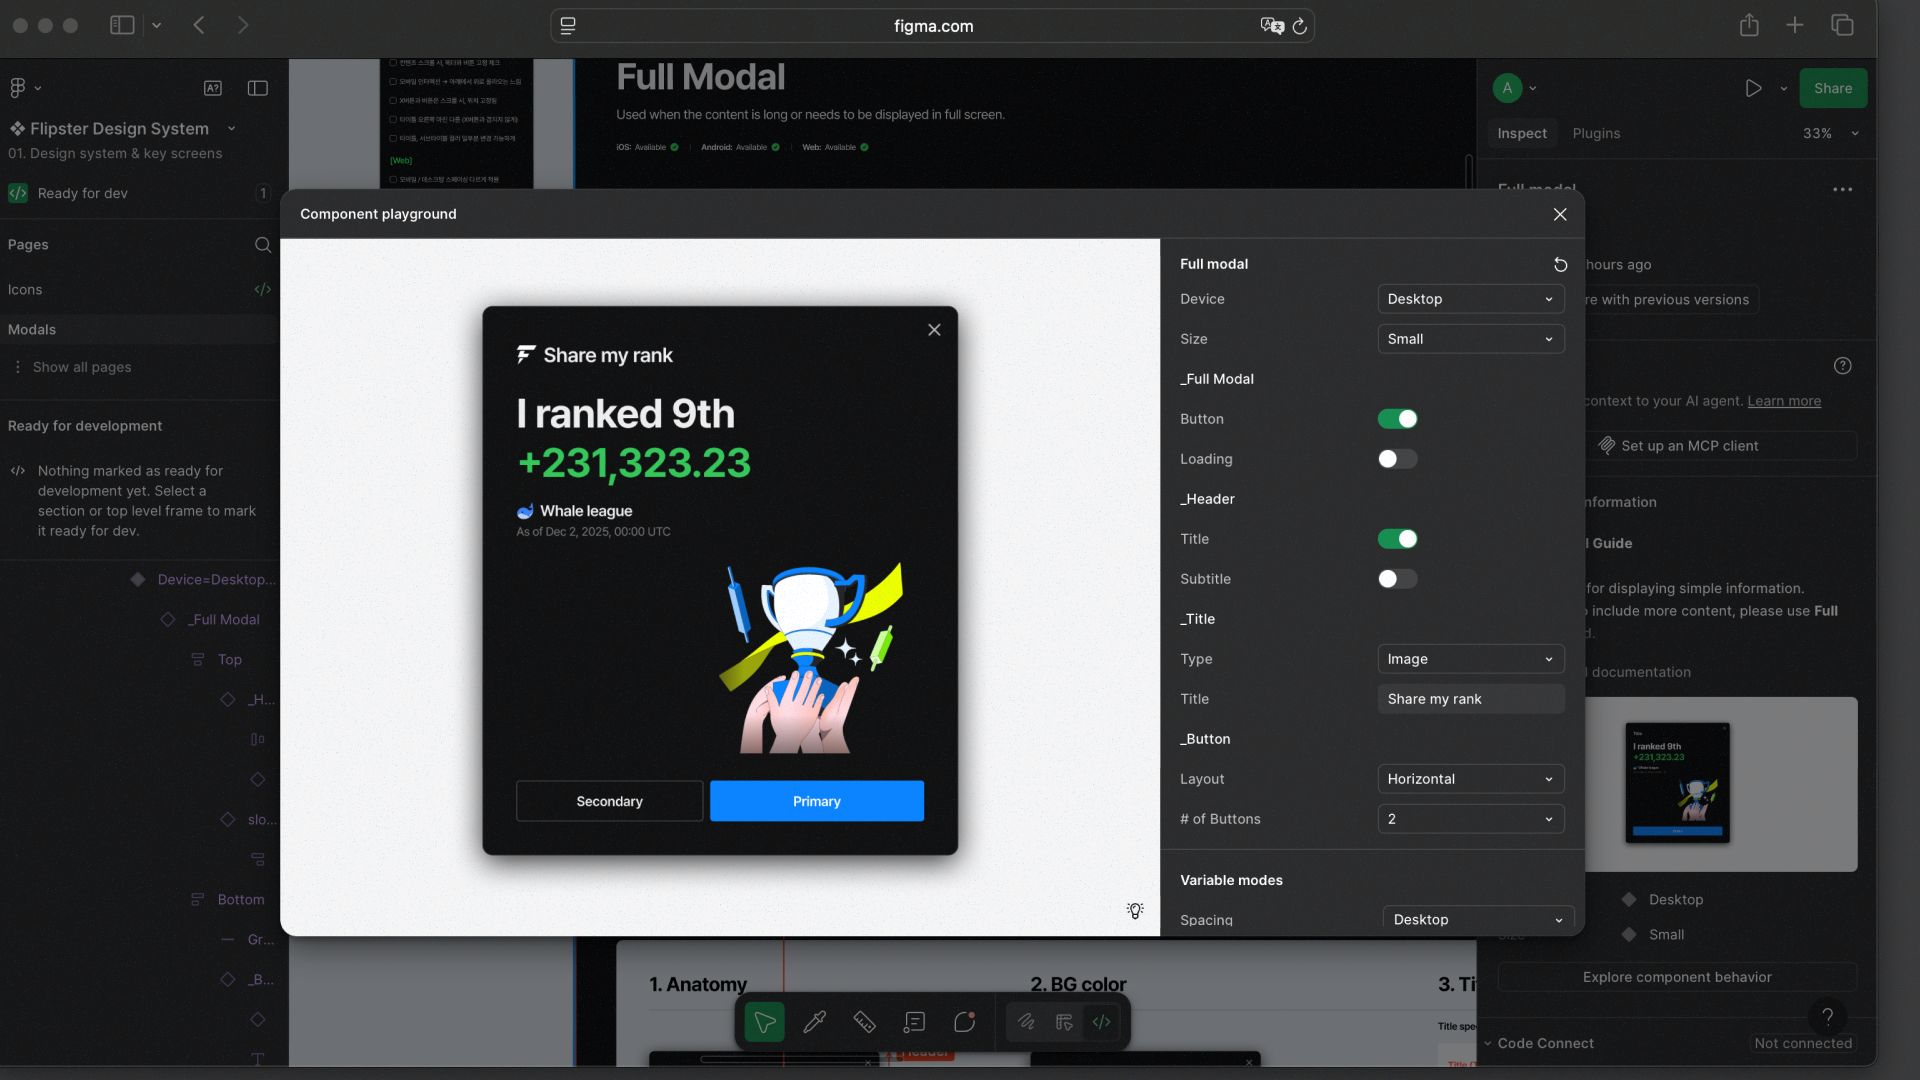Open the floating help button at bottom right
The width and height of the screenshot is (1920, 1080).
coord(1827,1017)
